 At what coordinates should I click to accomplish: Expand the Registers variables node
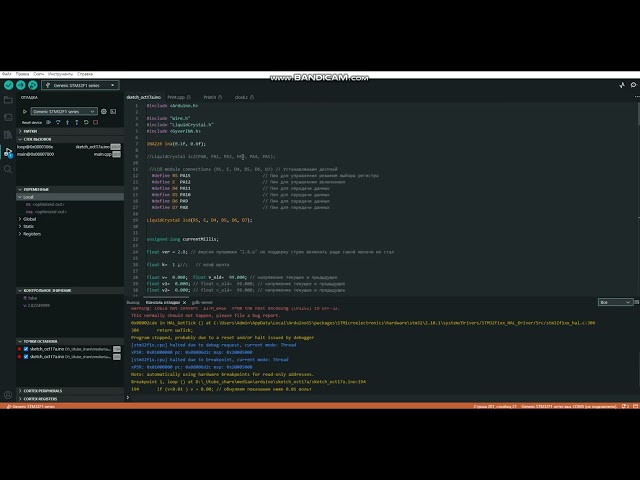pyautogui.click(x=70, y=234)
